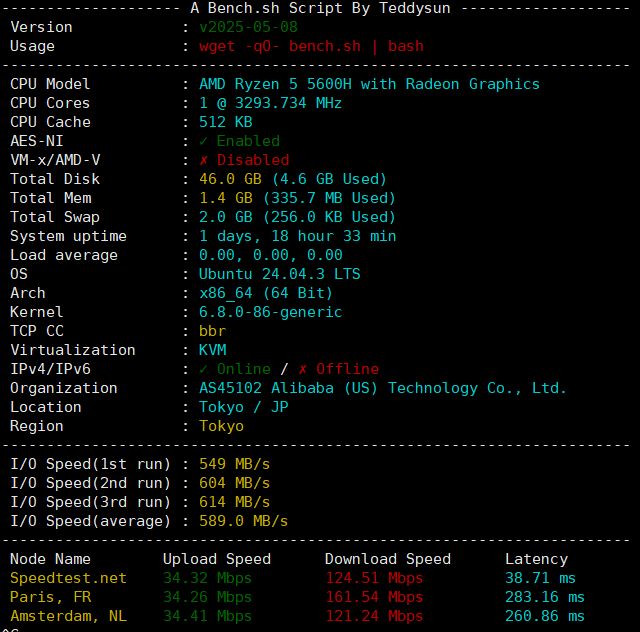Click the Download Speed column header
640x632 pixels.
pos(388,559)
